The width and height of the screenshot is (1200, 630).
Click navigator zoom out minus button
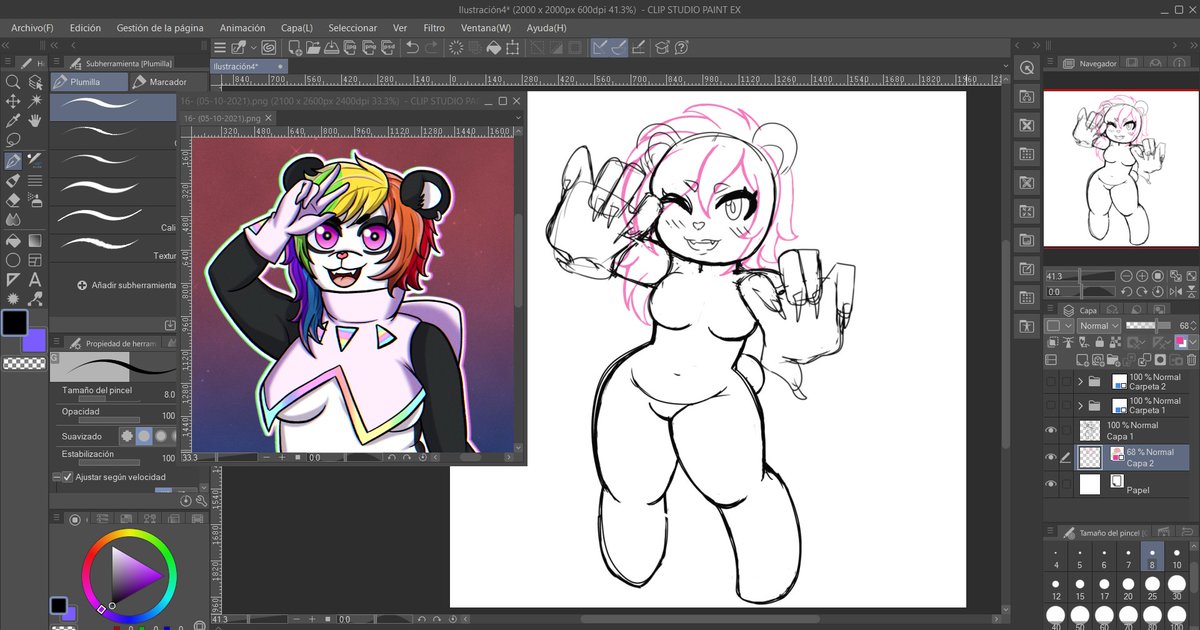1127,276
